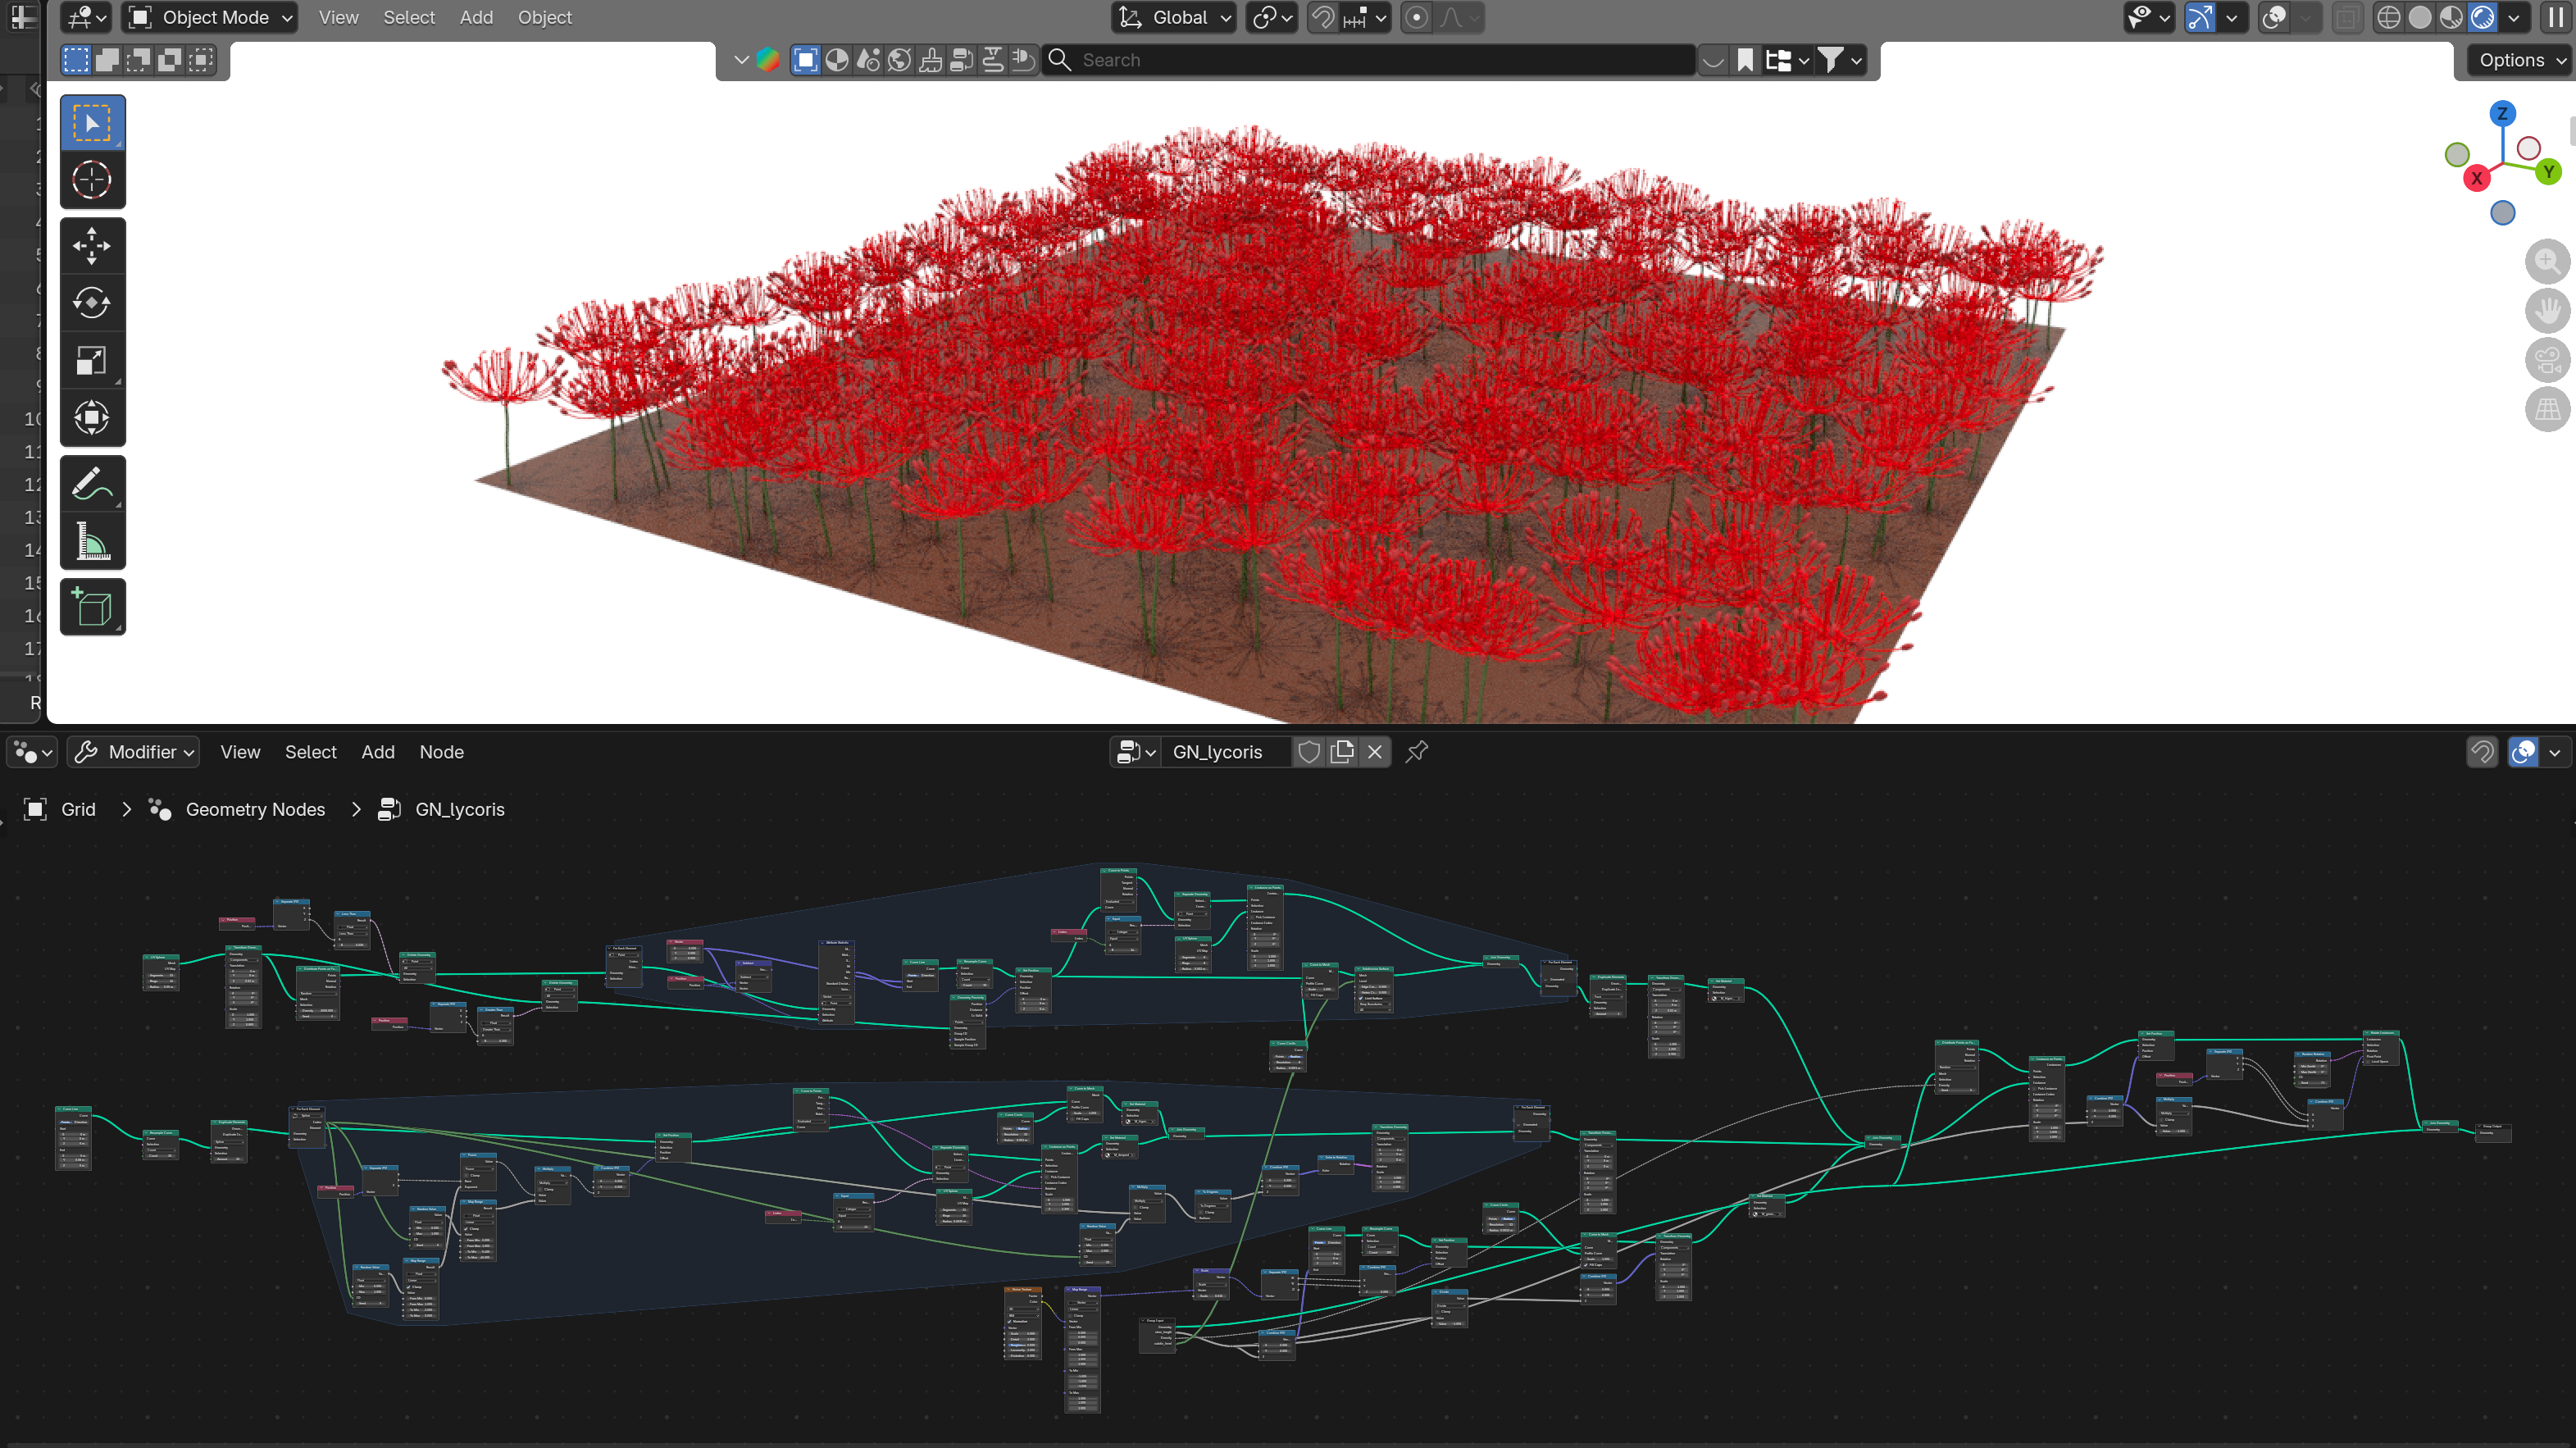
Task: Switch perspective/orthographic grid icon
Action: click(2546, 408)
